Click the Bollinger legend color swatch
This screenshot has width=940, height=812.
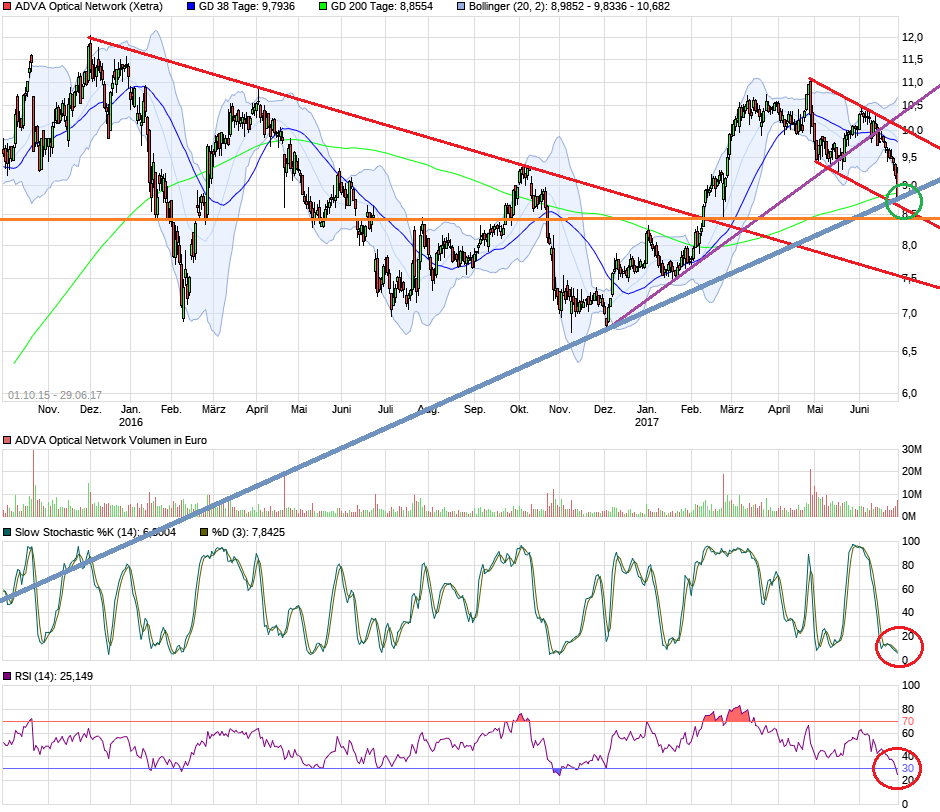pos(461,7)
